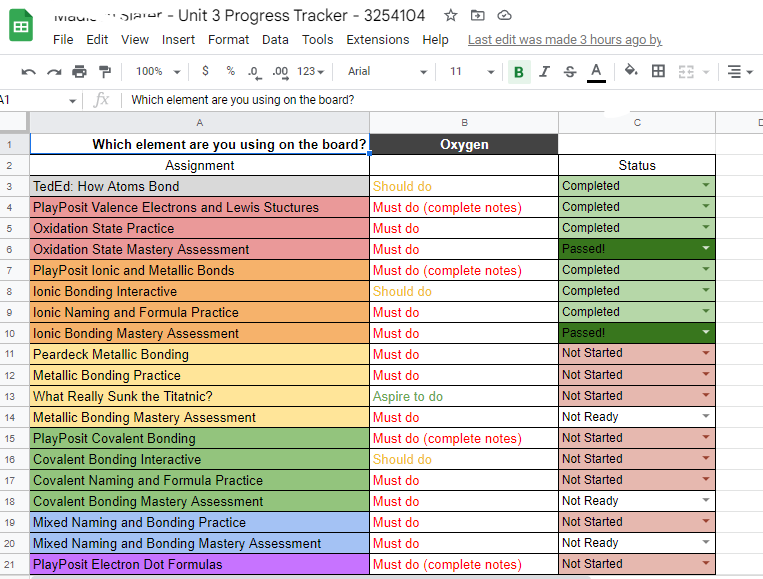Open the Extensions menu
The image size is (763, 579).
pos(378,40)
